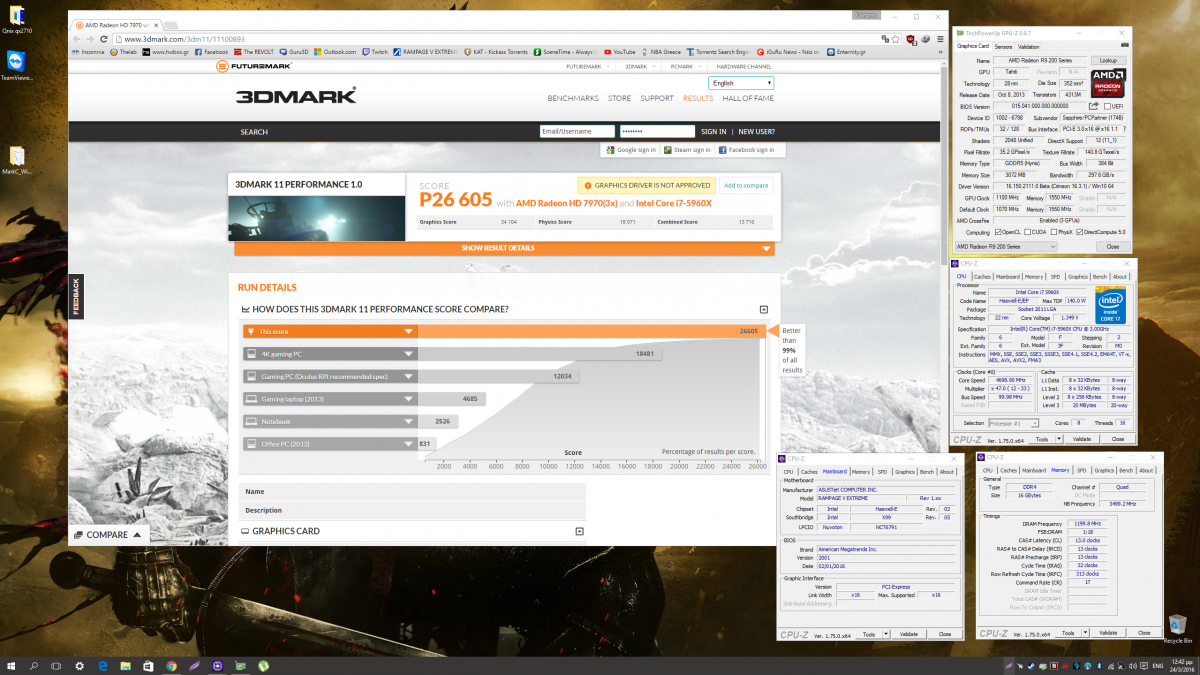
Task: Sign in with Facebook
Action: [x=745, y=150]
